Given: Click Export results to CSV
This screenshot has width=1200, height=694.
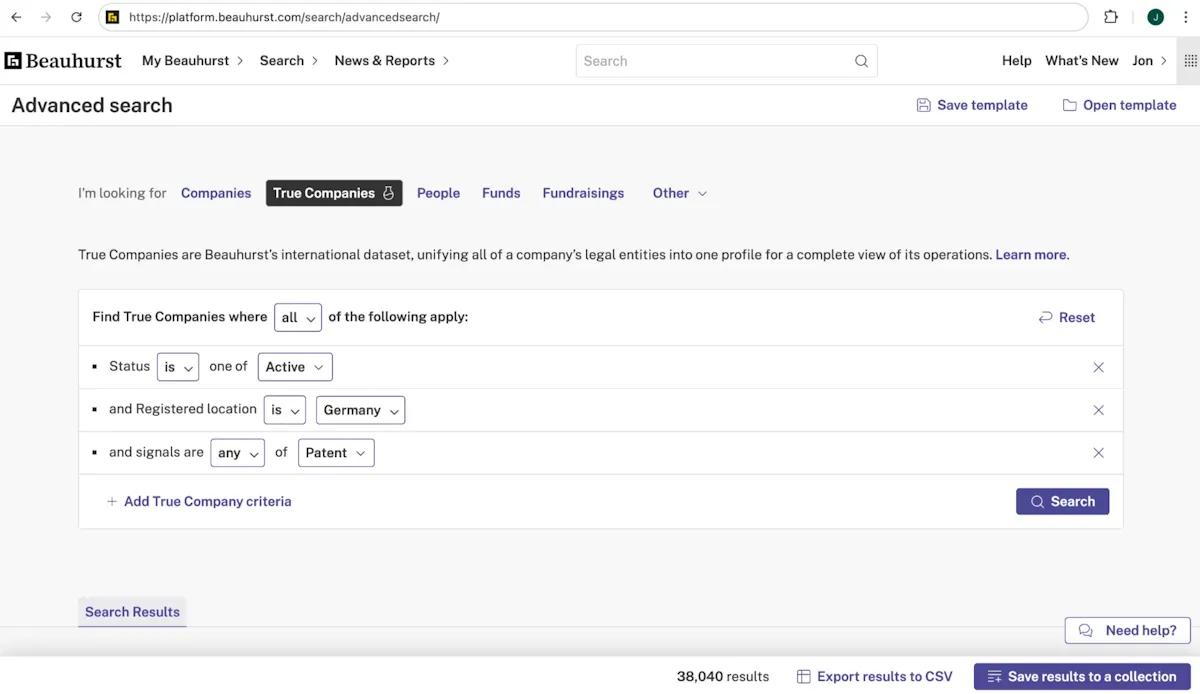Looking at the screenshot, I should click(x=875, y=677).
